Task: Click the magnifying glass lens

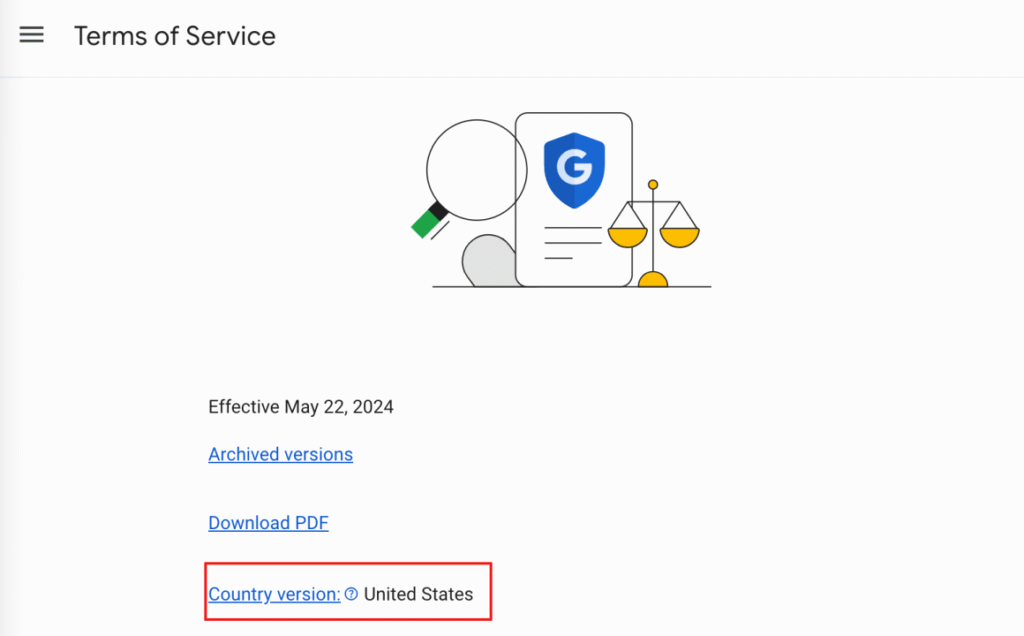Action: tap(475, 170)
